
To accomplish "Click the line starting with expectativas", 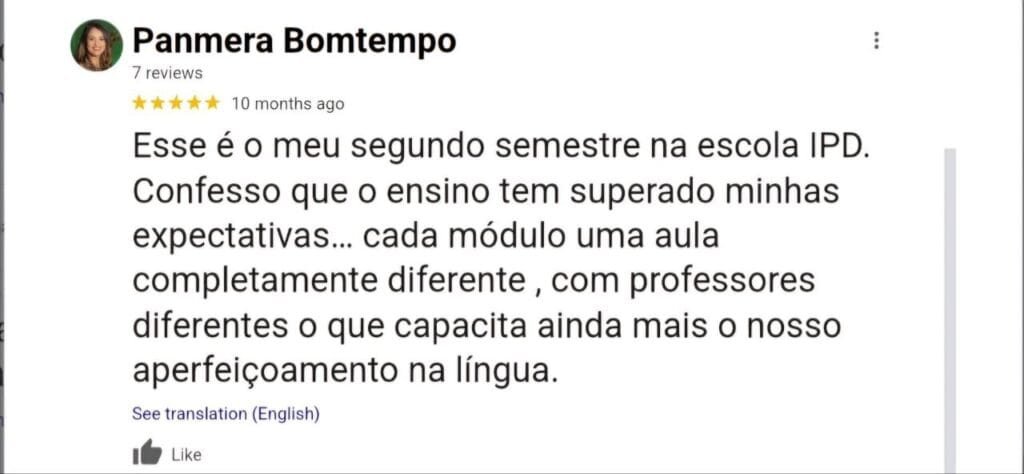I will click(x=426, y=236).
